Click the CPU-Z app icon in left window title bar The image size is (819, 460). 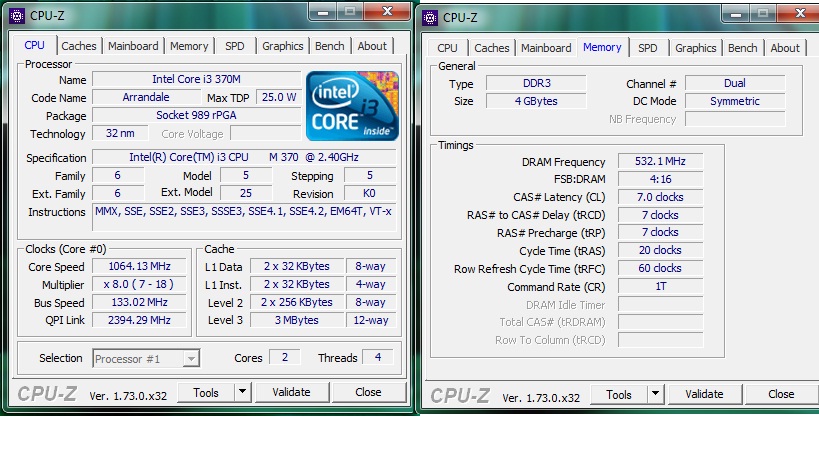17,16
